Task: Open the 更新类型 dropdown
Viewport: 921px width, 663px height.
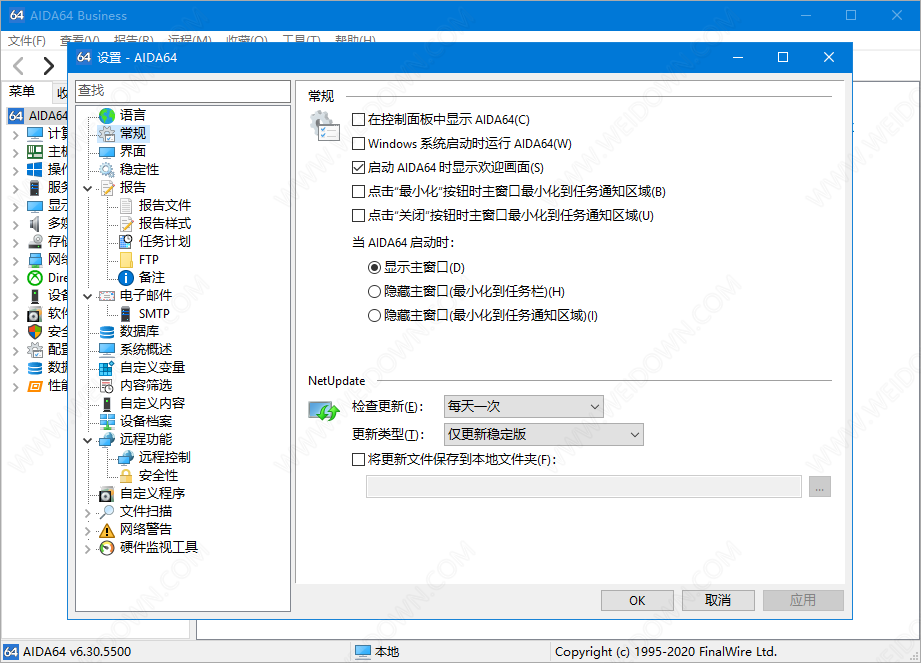Action: (544, 435)
